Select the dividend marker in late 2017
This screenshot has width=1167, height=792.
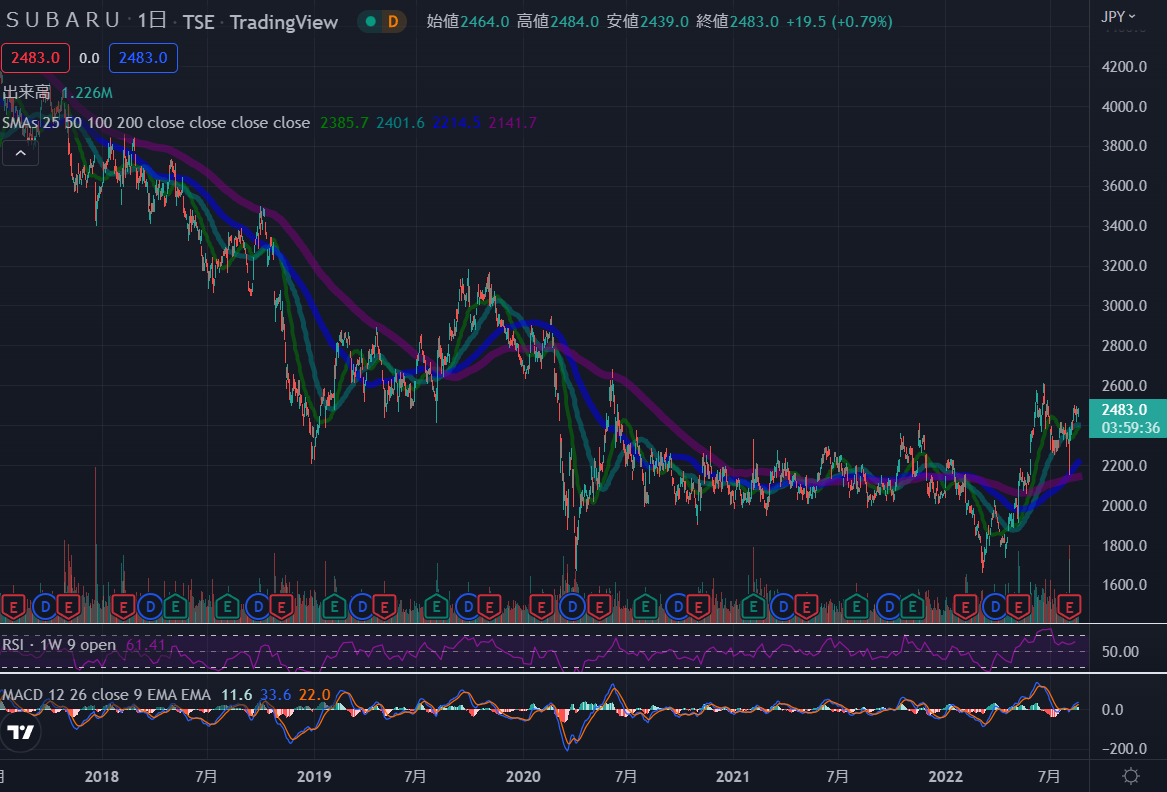click(45, 607)
